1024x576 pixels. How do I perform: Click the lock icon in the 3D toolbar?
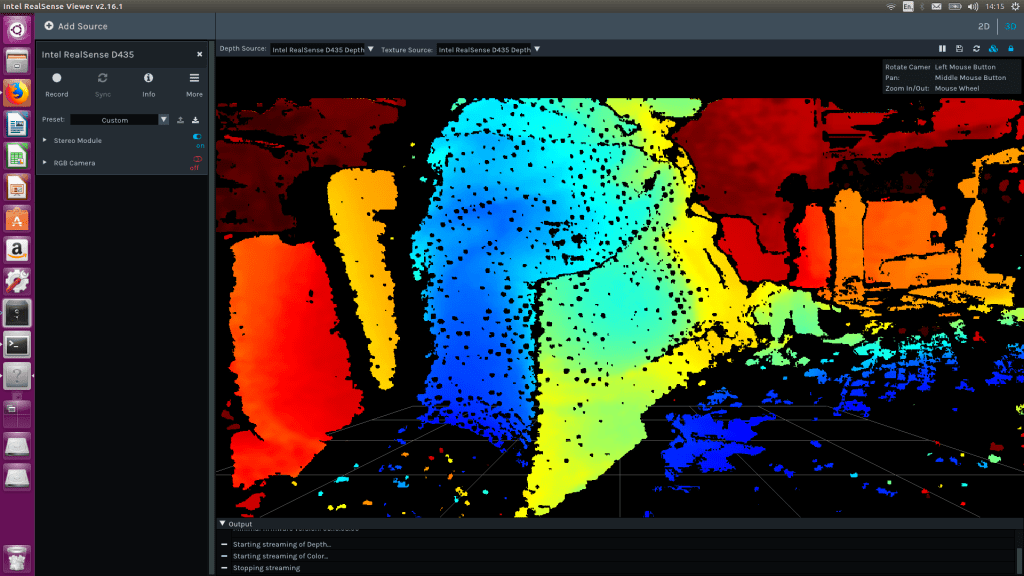pyautogui.click(x=1011, y=48)
